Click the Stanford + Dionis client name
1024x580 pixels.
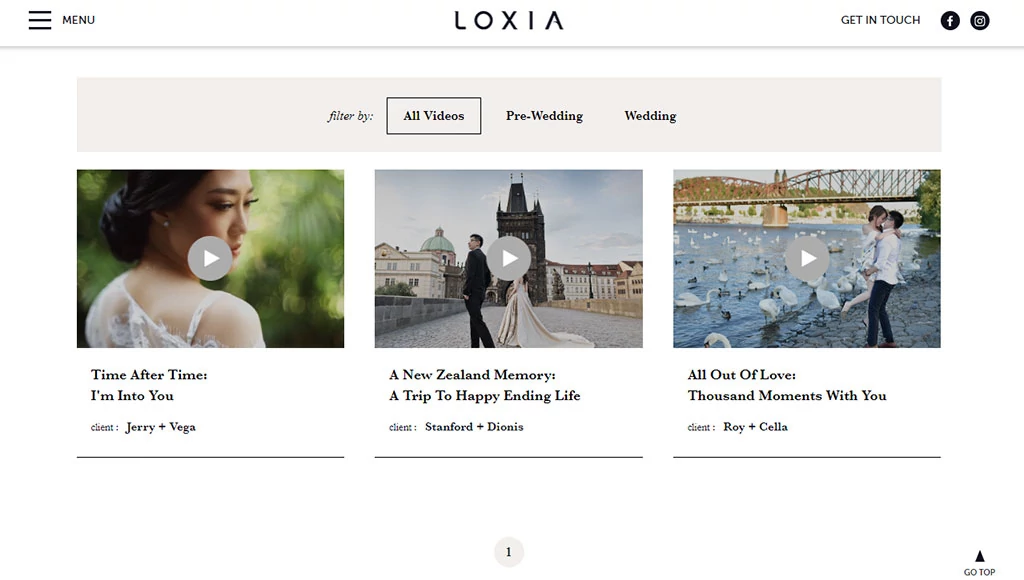474,427
